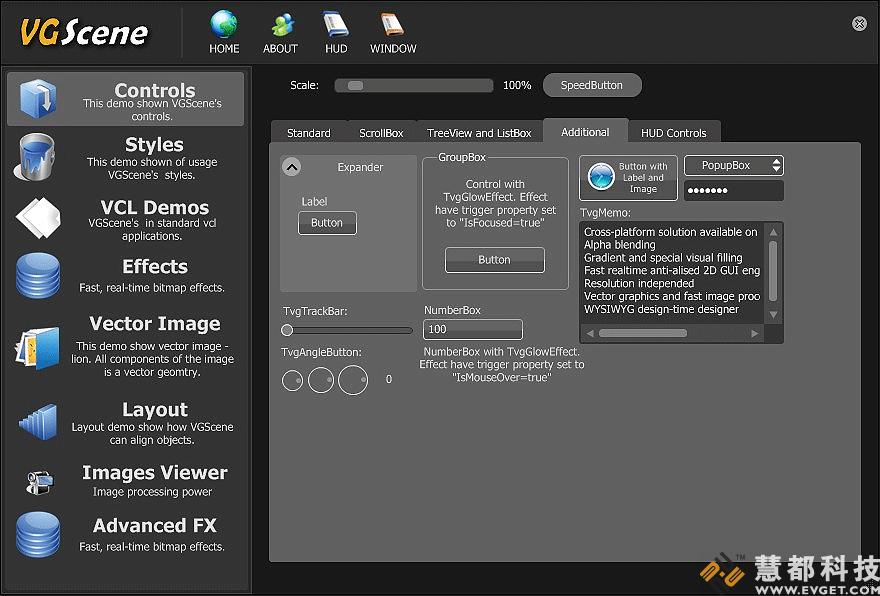Switch to the Standard tab
Screen dimensions: 880x596
pyautogui.click(x=309, y=133)
